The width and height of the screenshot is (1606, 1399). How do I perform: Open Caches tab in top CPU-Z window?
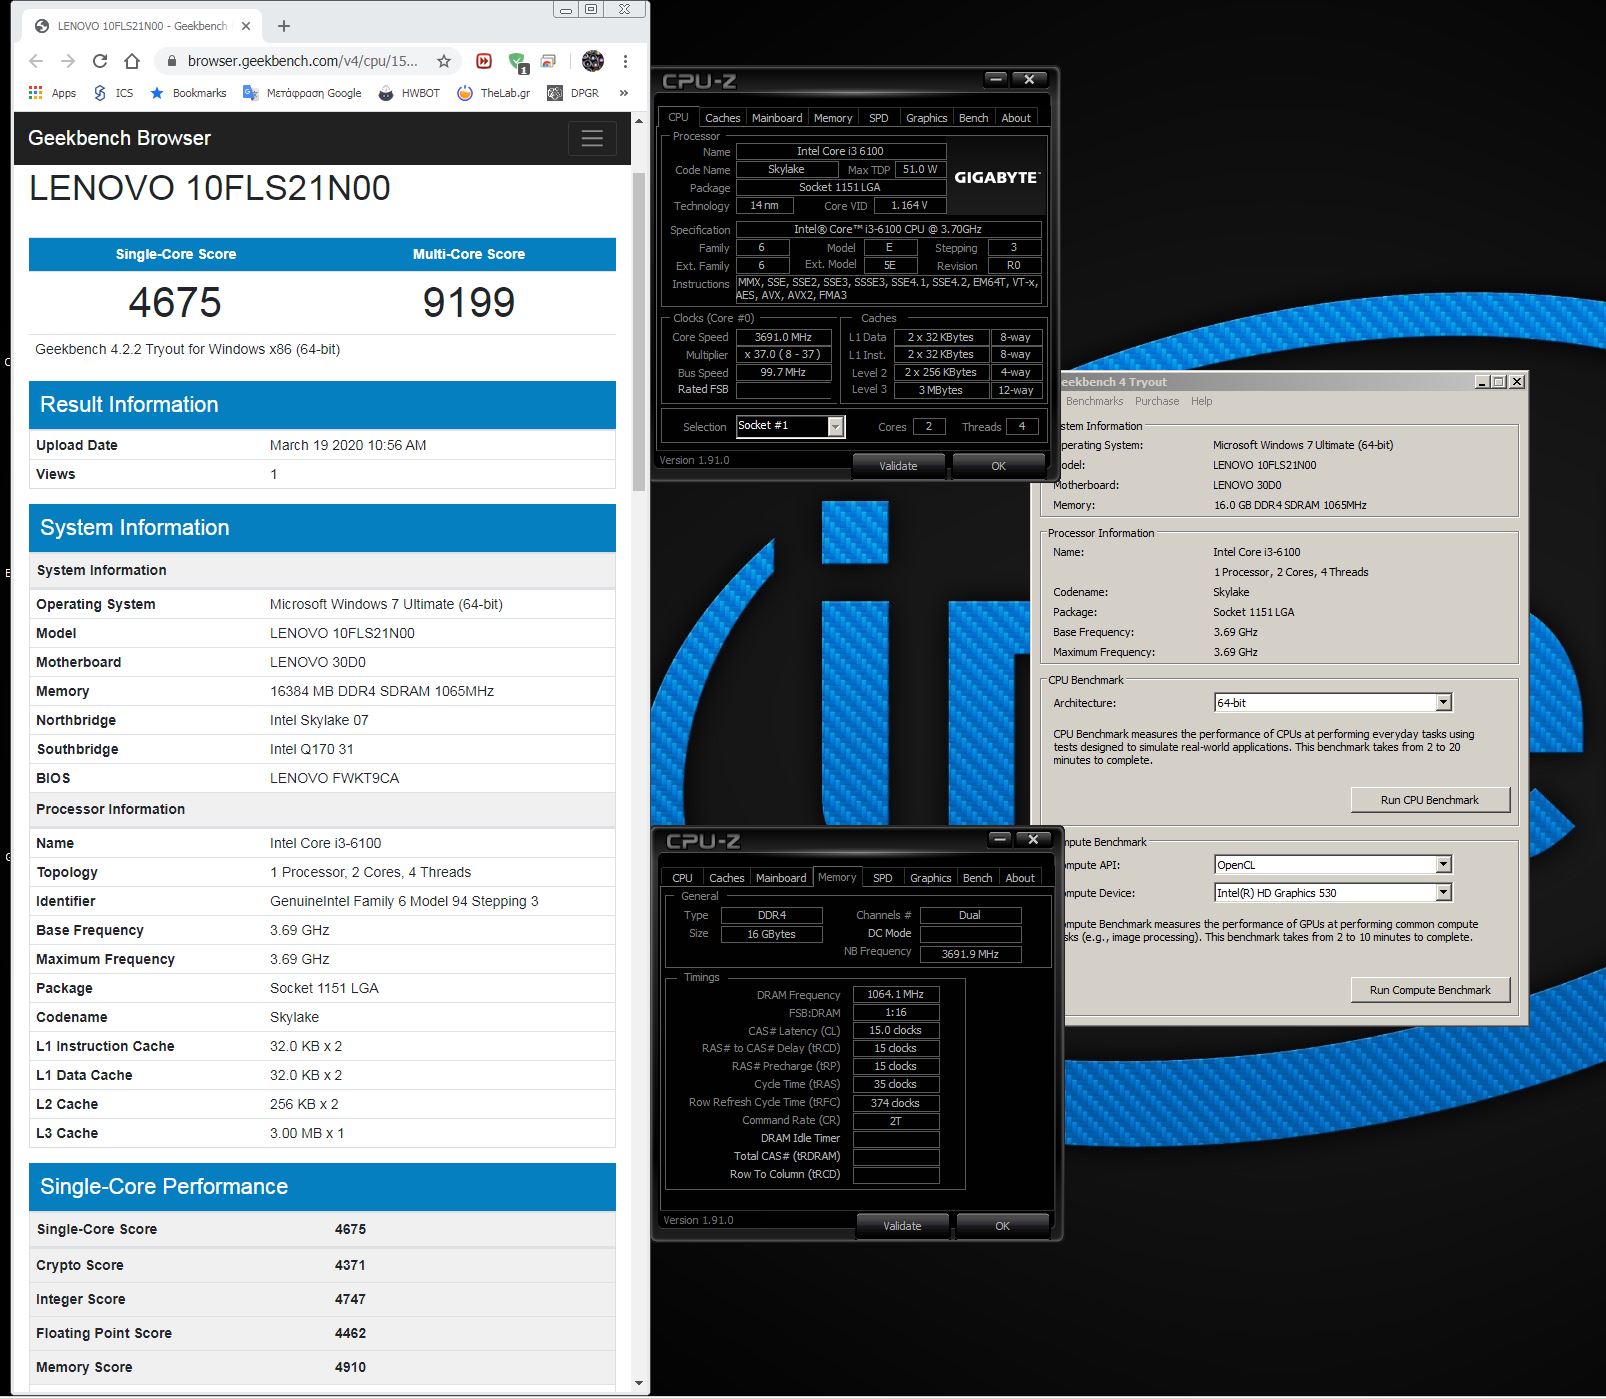(x=722, y=118)
